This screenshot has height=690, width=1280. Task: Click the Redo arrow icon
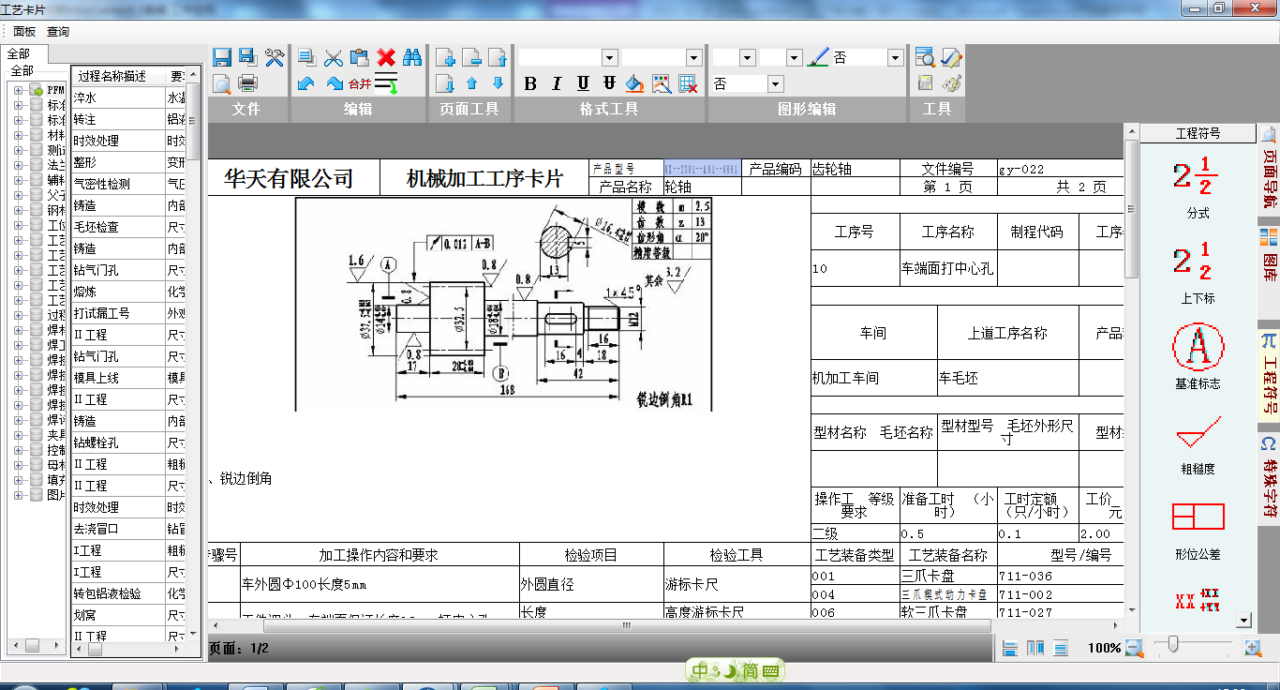[x=334, y=83]
